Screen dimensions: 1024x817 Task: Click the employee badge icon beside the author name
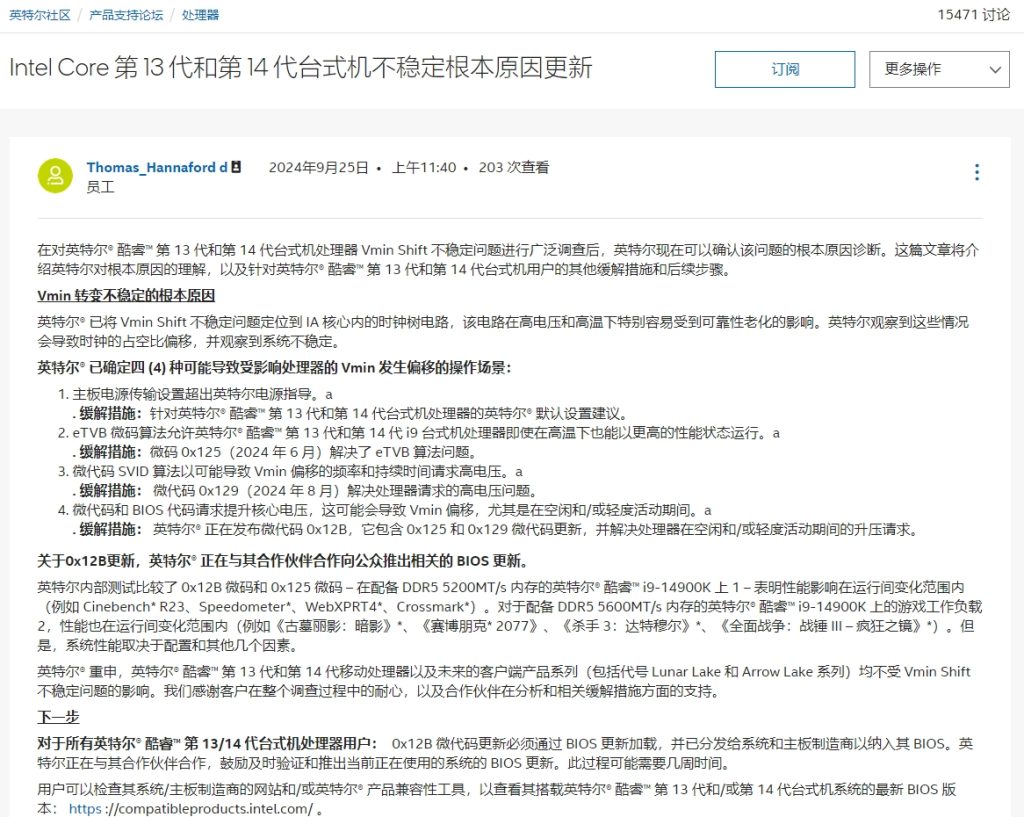click(236, 167)
